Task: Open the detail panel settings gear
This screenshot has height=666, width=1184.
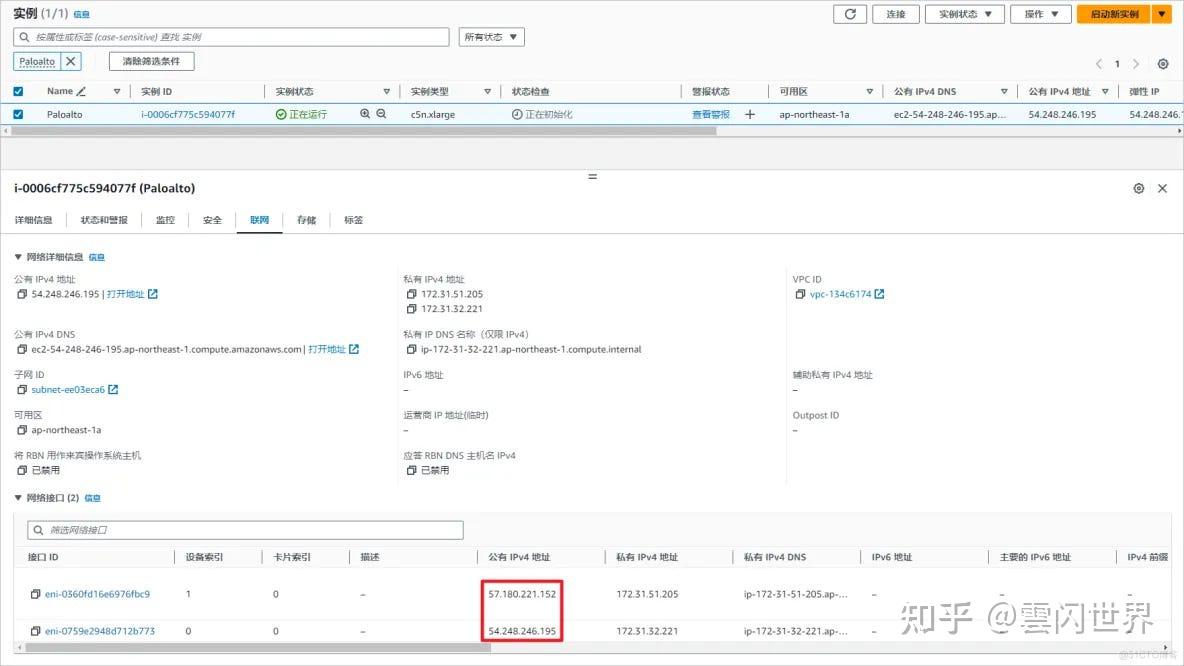Action: (x=1138, y=188)
